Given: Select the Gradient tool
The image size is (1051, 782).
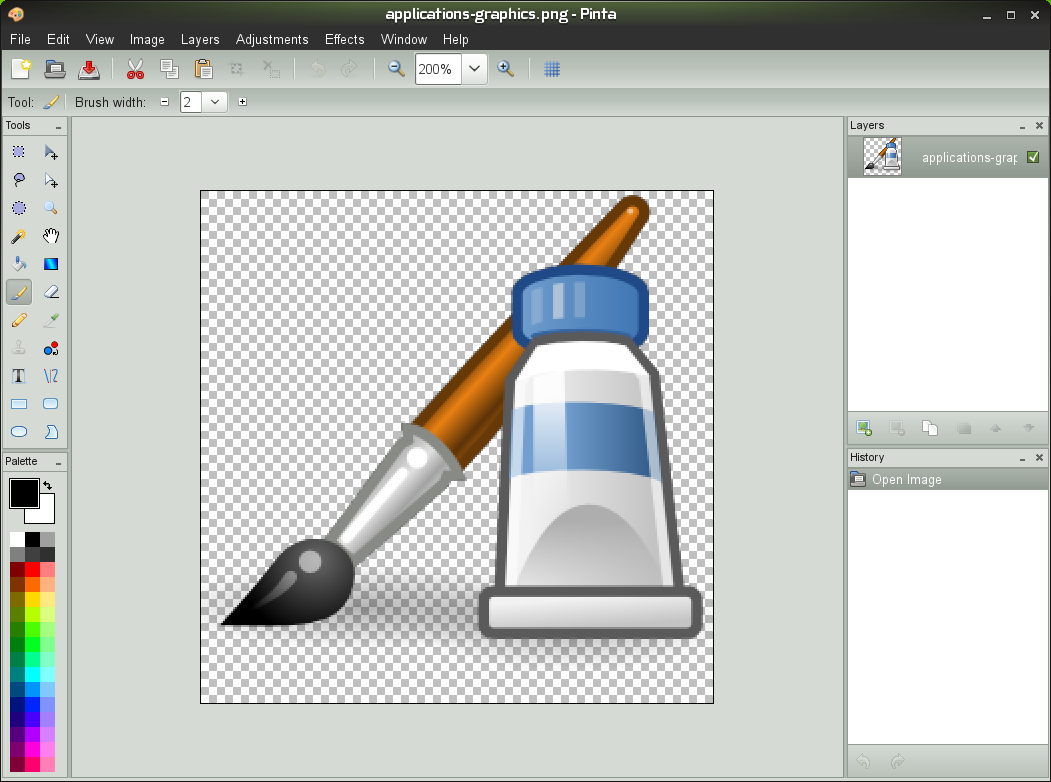Looking at the screenshot, I should point(51,264).
